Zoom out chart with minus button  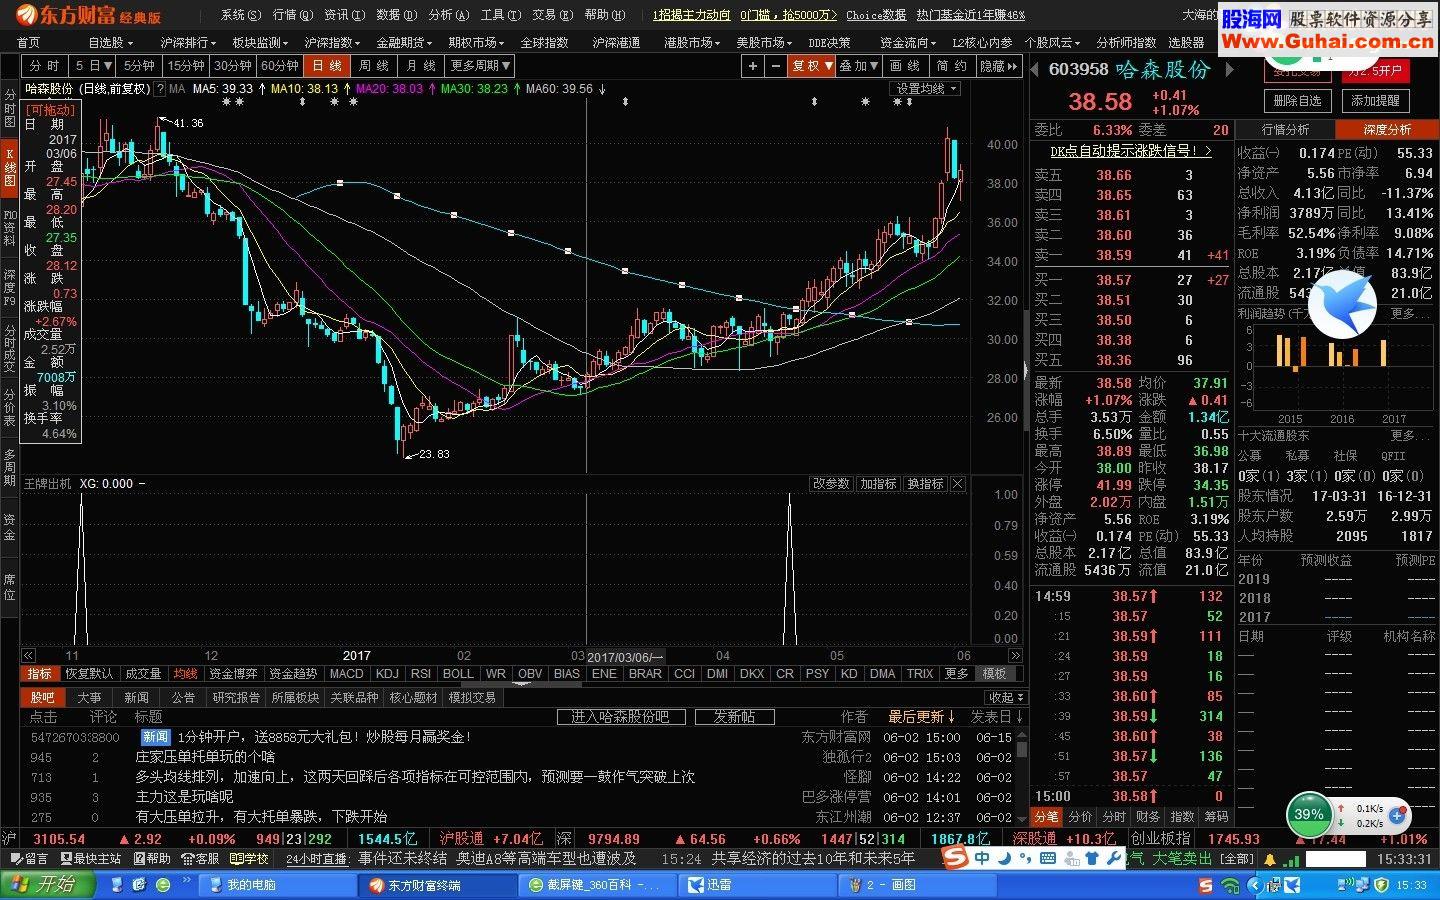tap(776, 65)
